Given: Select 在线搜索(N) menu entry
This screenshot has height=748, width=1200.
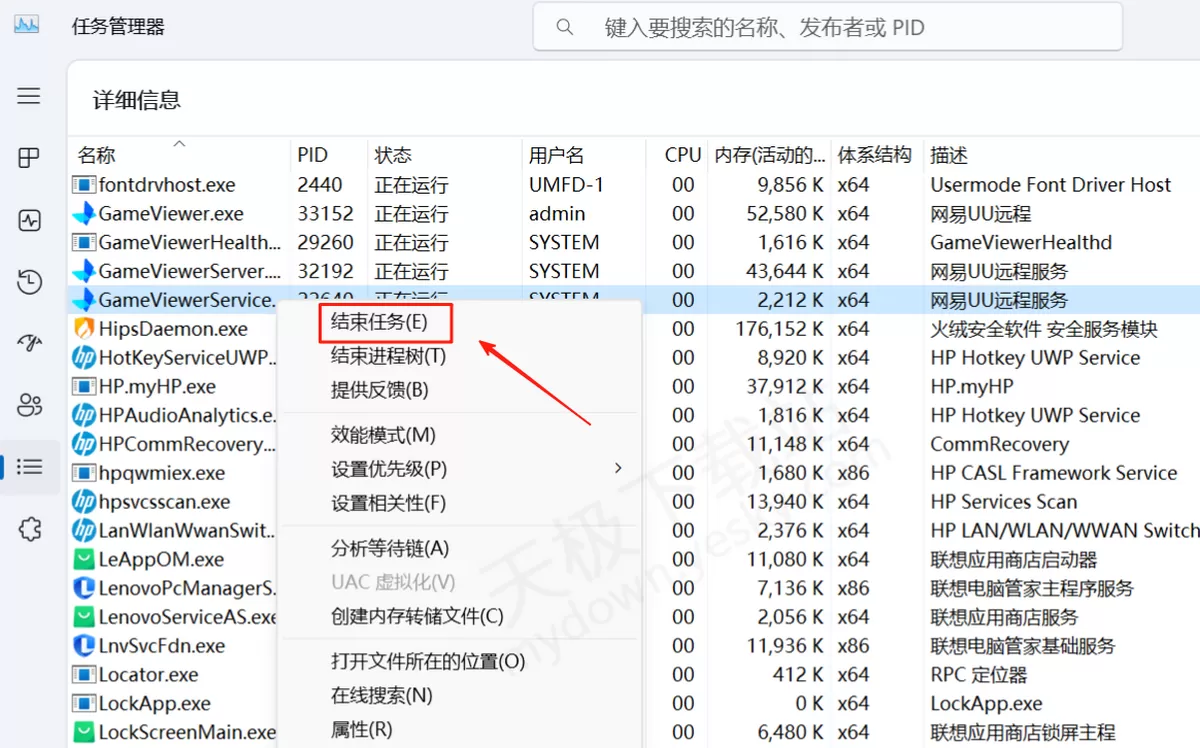Looking at the screenshot, I should 381,695.
